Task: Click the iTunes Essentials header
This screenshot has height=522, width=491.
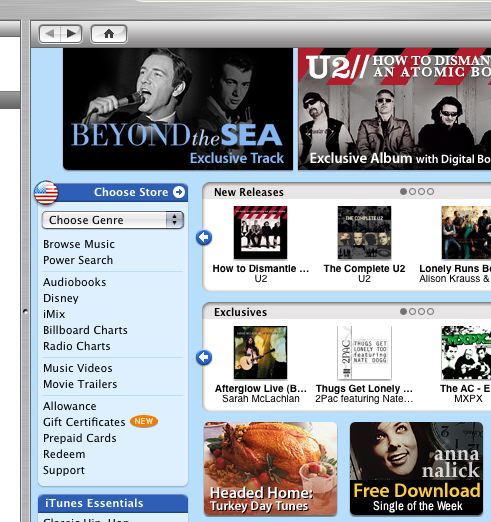Action: (113, 503)
